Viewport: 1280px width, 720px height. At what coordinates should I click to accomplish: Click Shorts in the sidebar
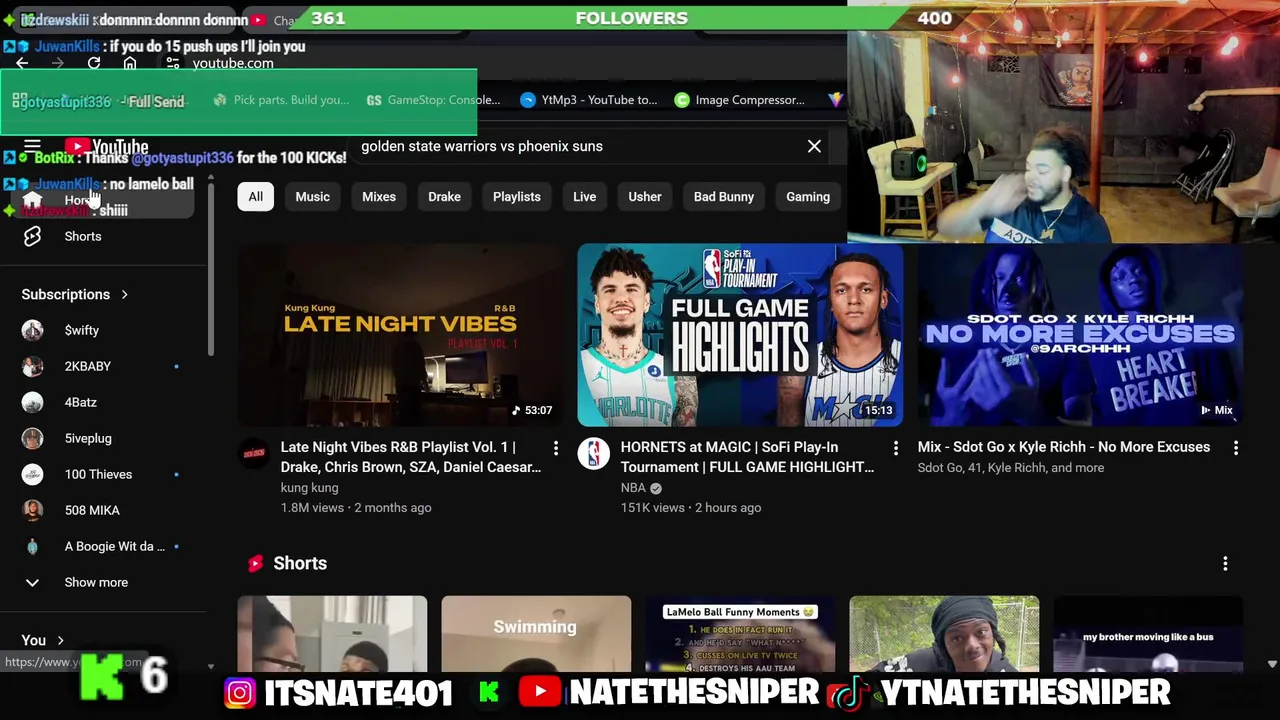point(83,236)
